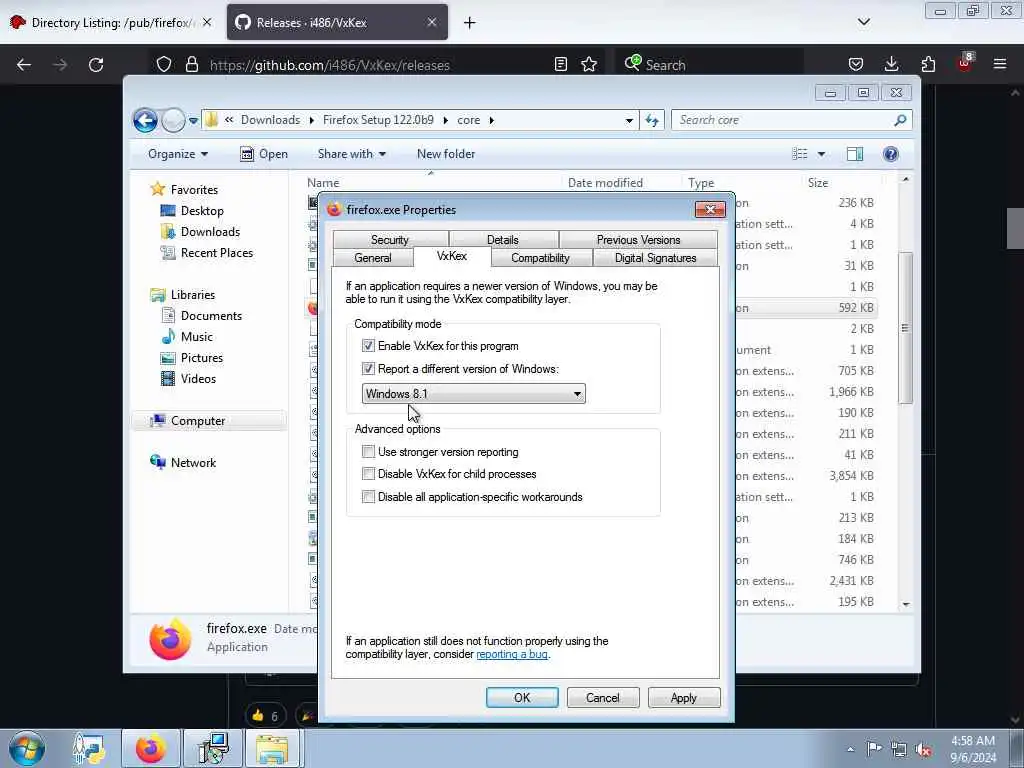List all tabs dropdown chevron
The image size is (1024, 768).
point(863,22)
